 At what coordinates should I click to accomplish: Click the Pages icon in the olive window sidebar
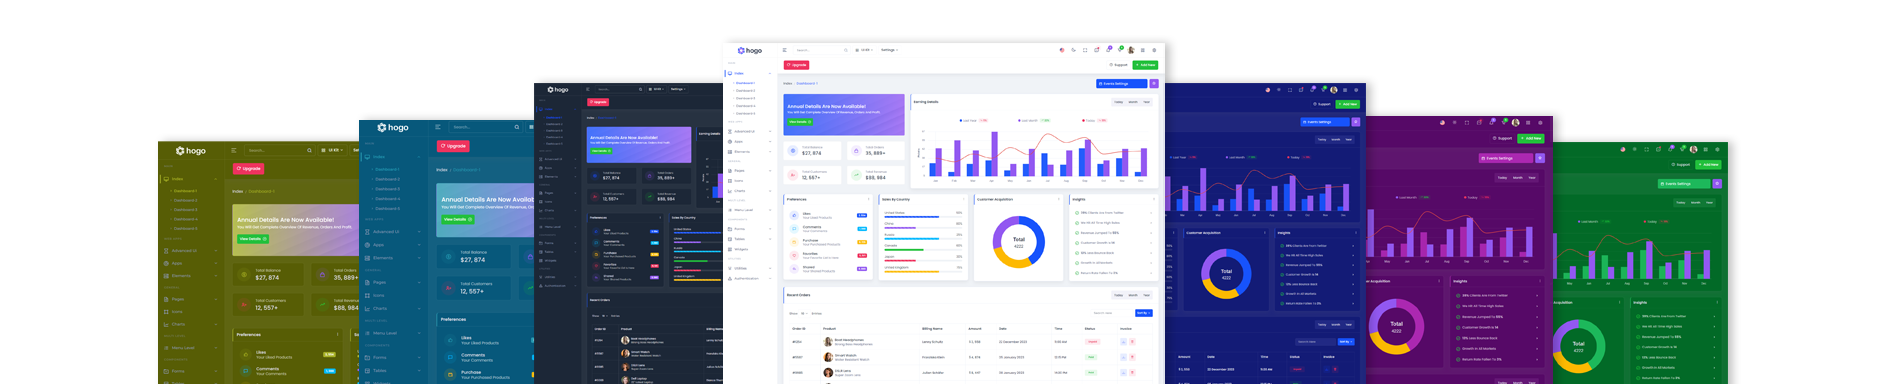tap(166, 299)
